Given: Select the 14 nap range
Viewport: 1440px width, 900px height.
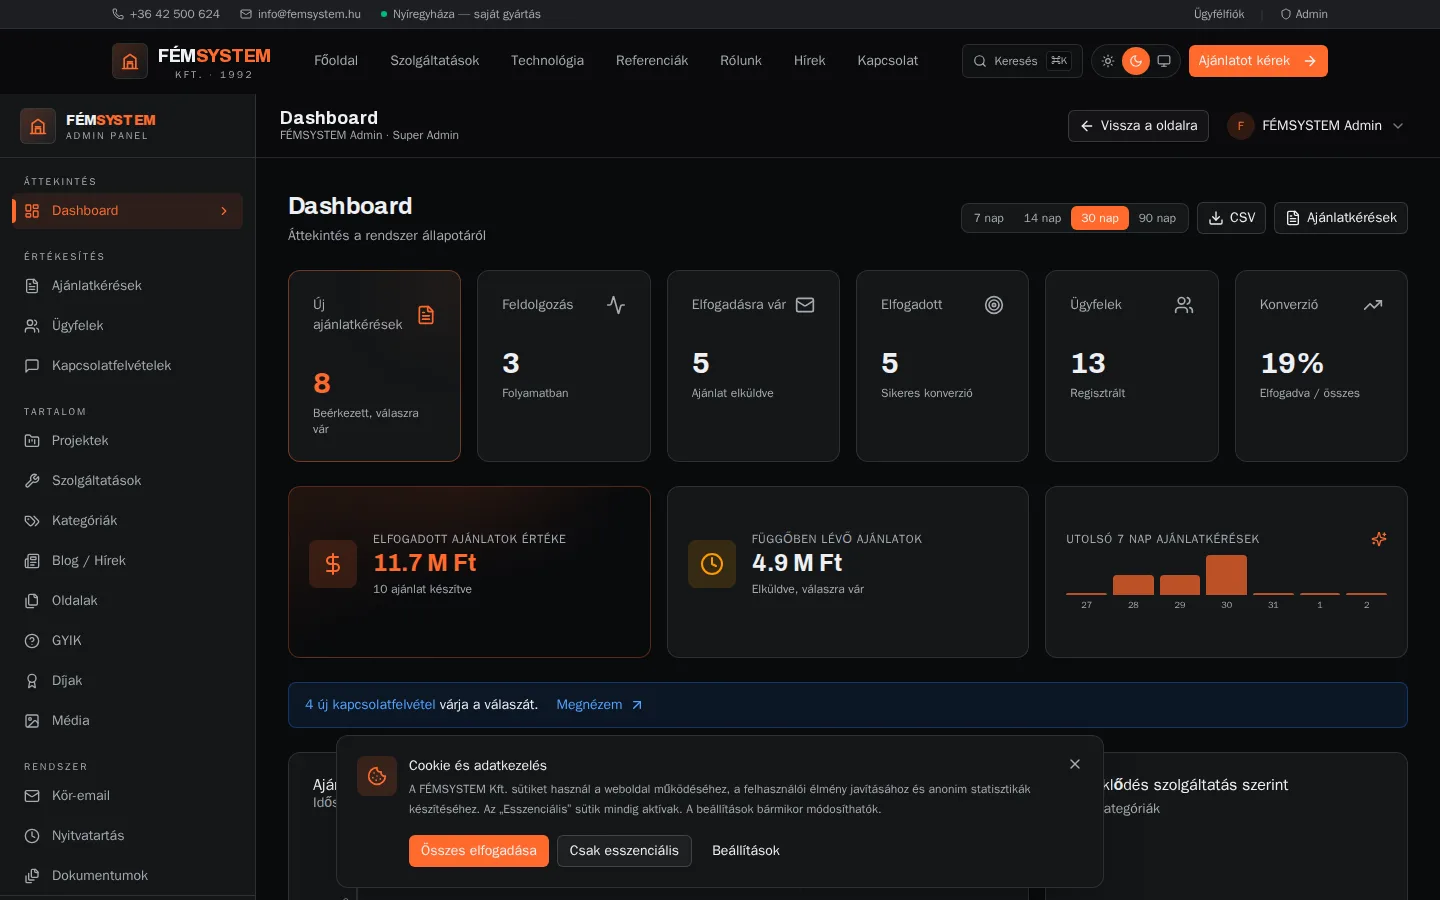Looking at the screenshot, I should point(1042,218).
